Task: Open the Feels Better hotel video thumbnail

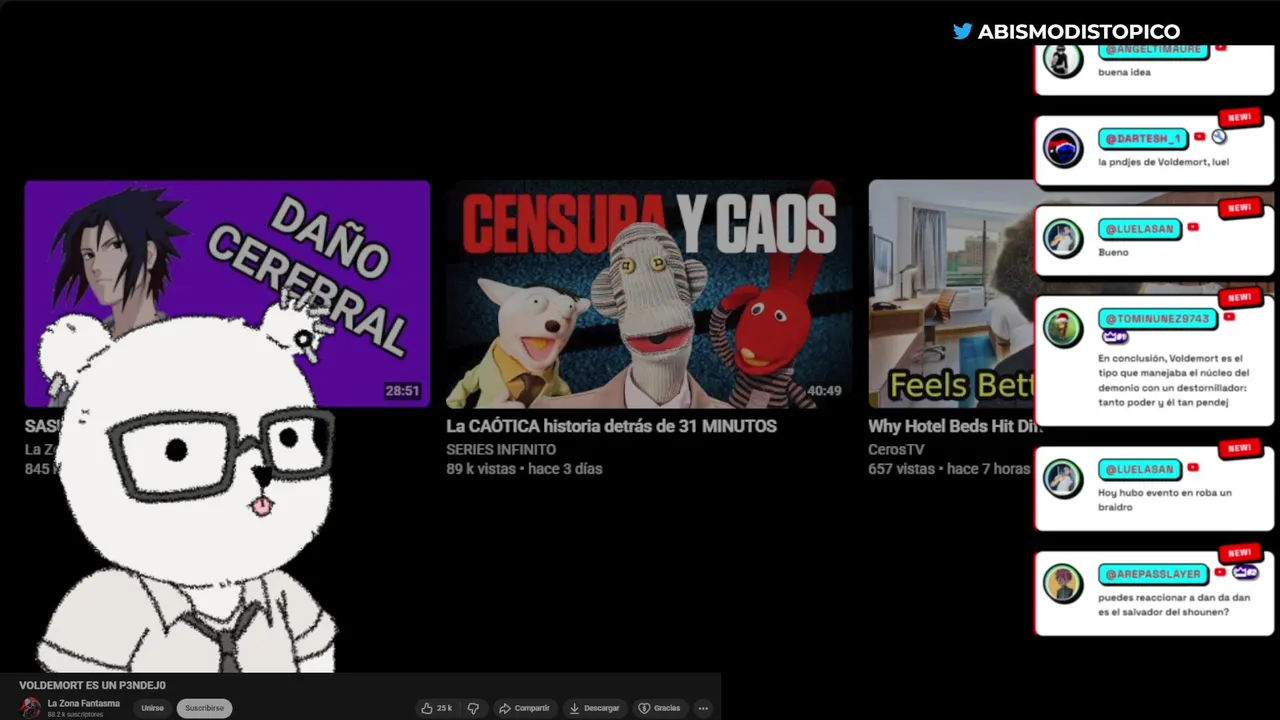Action: pyautogui.click(x=951, y=293)
